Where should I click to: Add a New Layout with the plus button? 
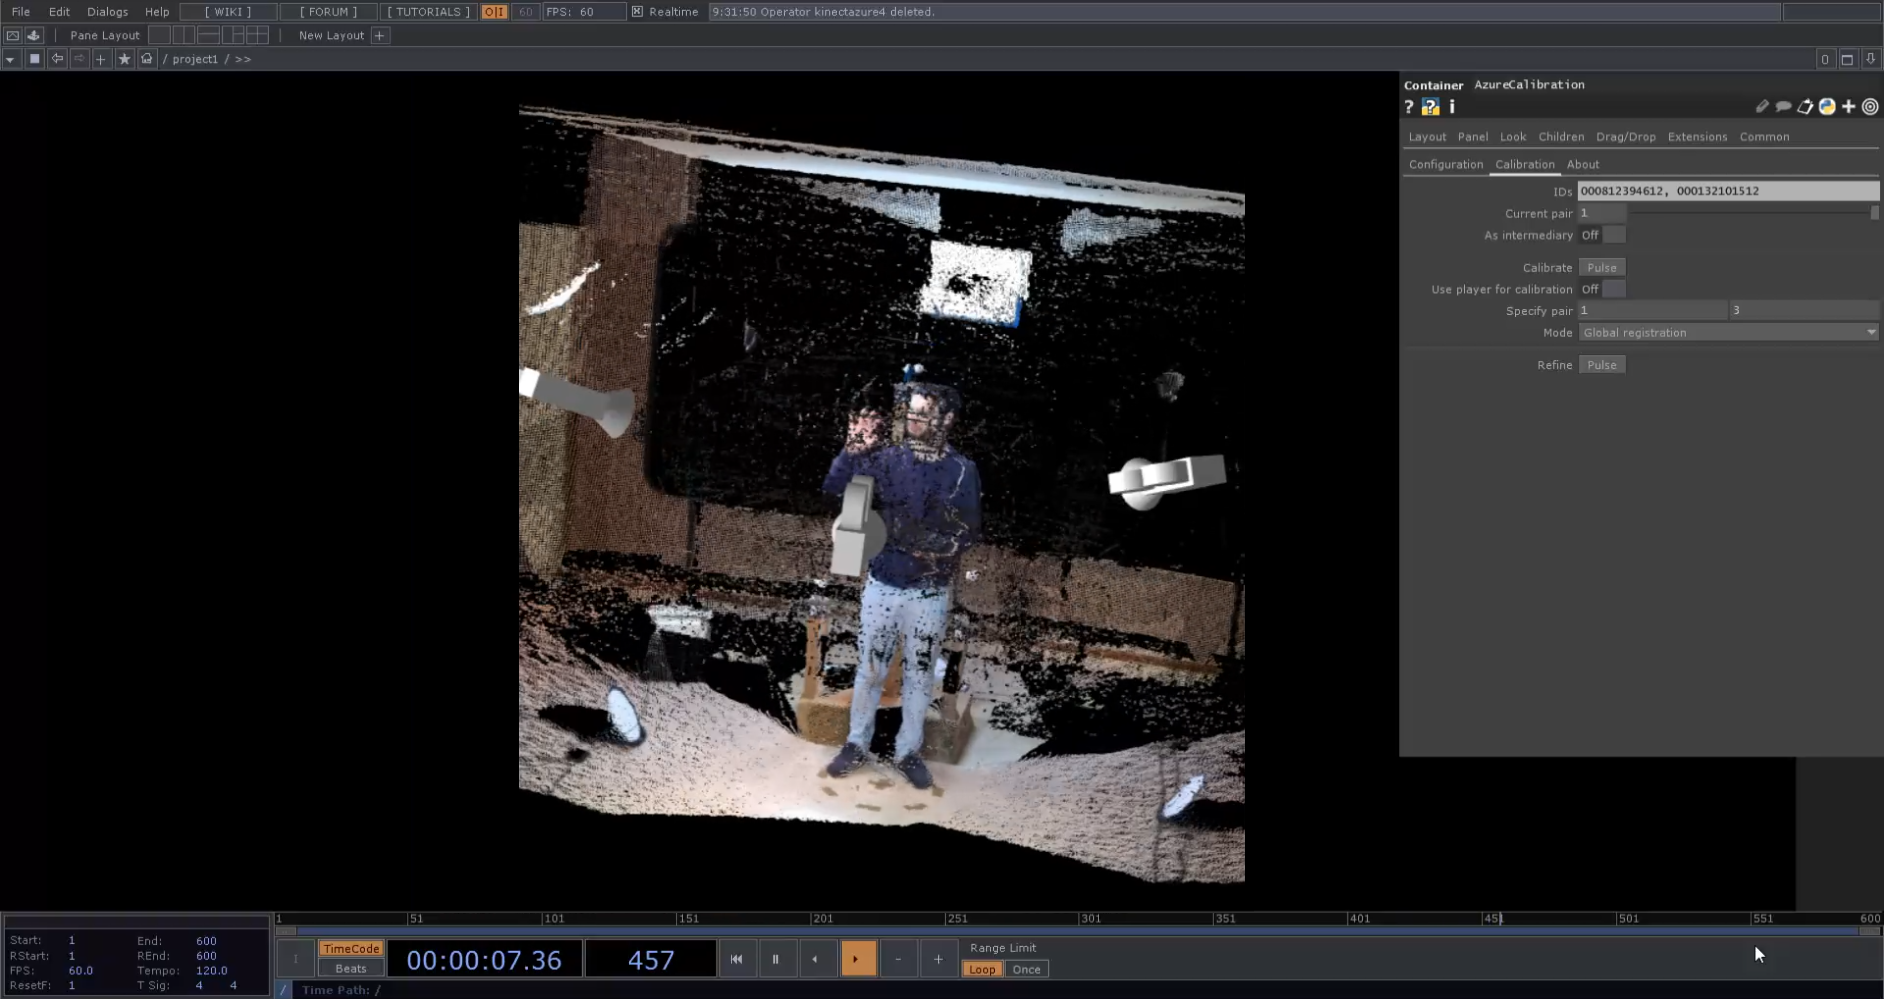click(380, 35)
